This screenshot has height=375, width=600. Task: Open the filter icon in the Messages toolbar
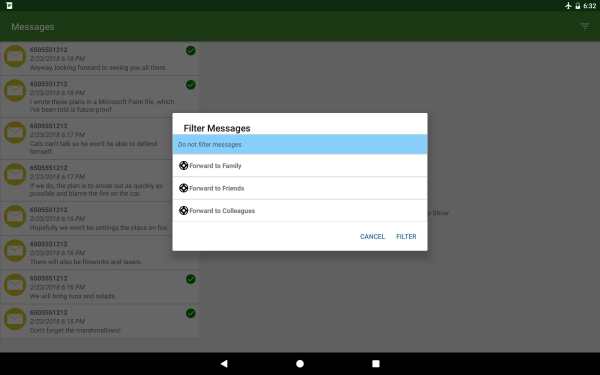585,26
